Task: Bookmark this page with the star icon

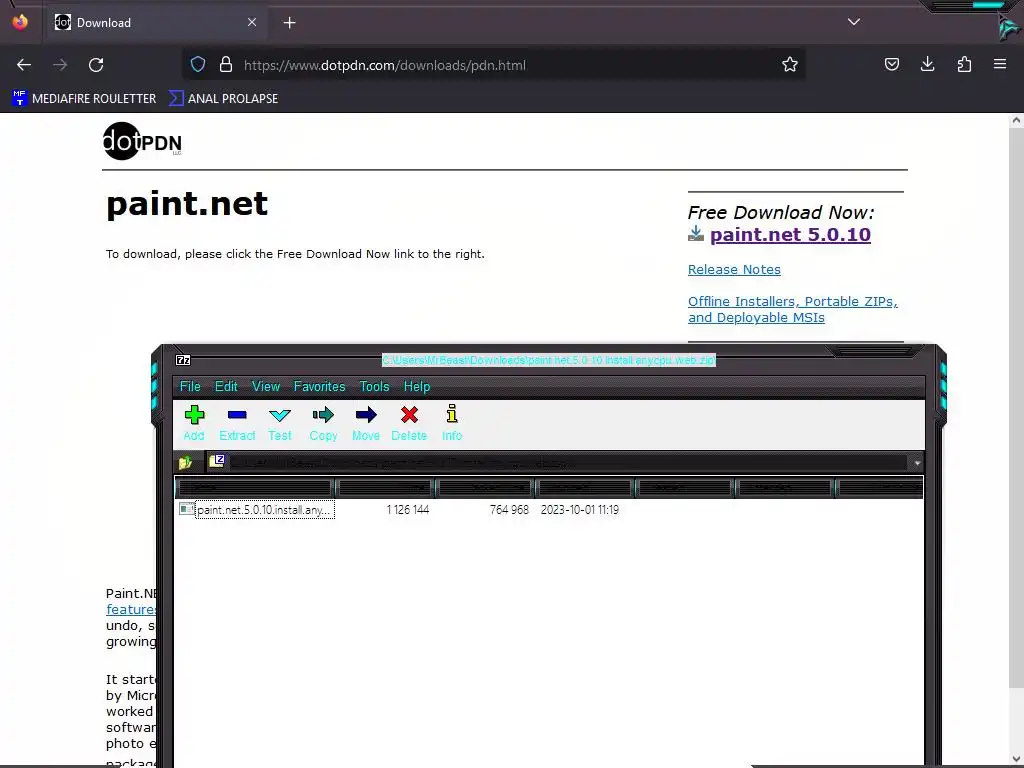Action: point(790,64)
